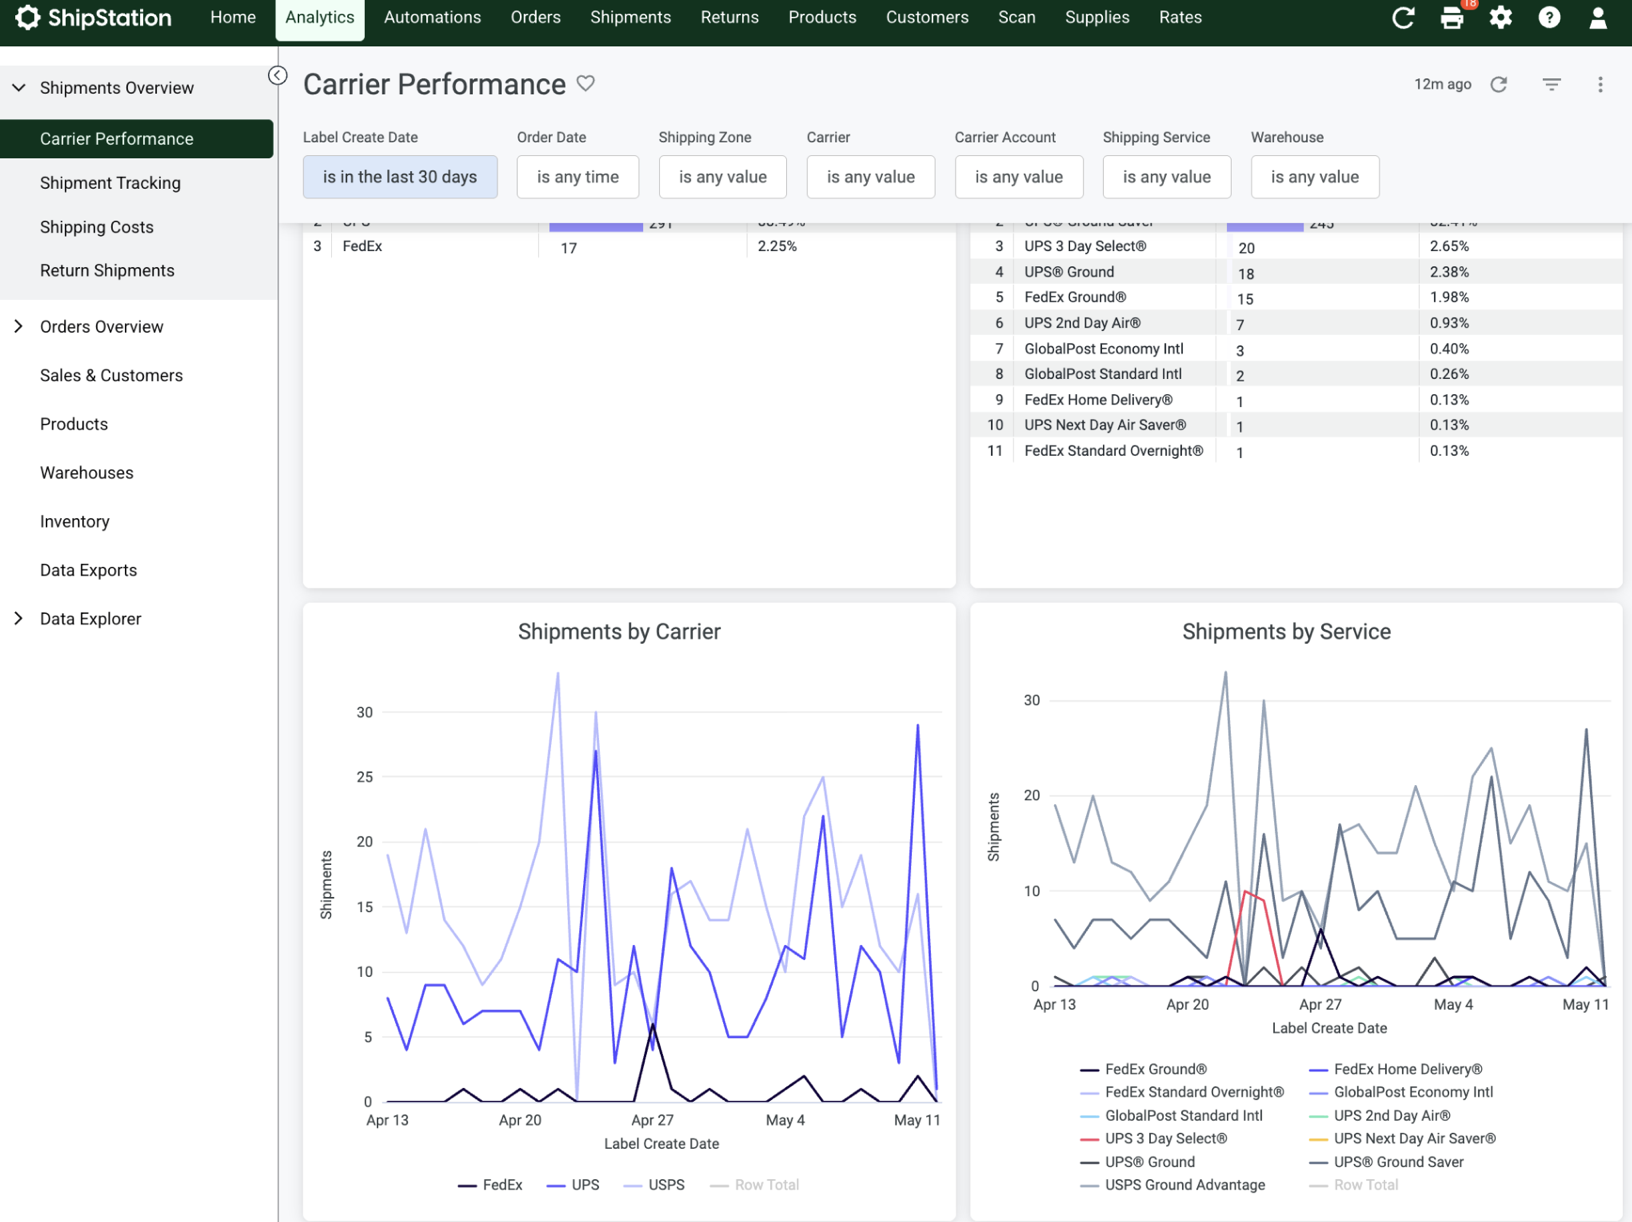The image size is (1632, 1222).
Task: Go to the Products tab in top navigation
Action: [822, 17]
